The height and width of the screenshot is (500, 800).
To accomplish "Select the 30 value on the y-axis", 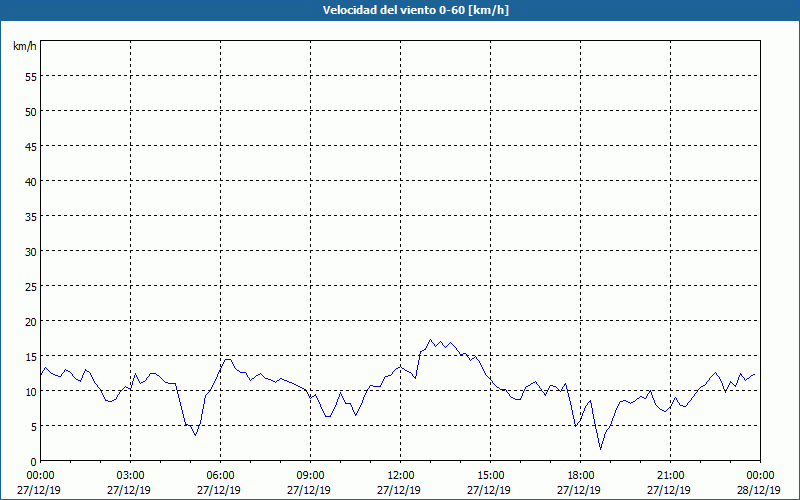I will [31, 251].
